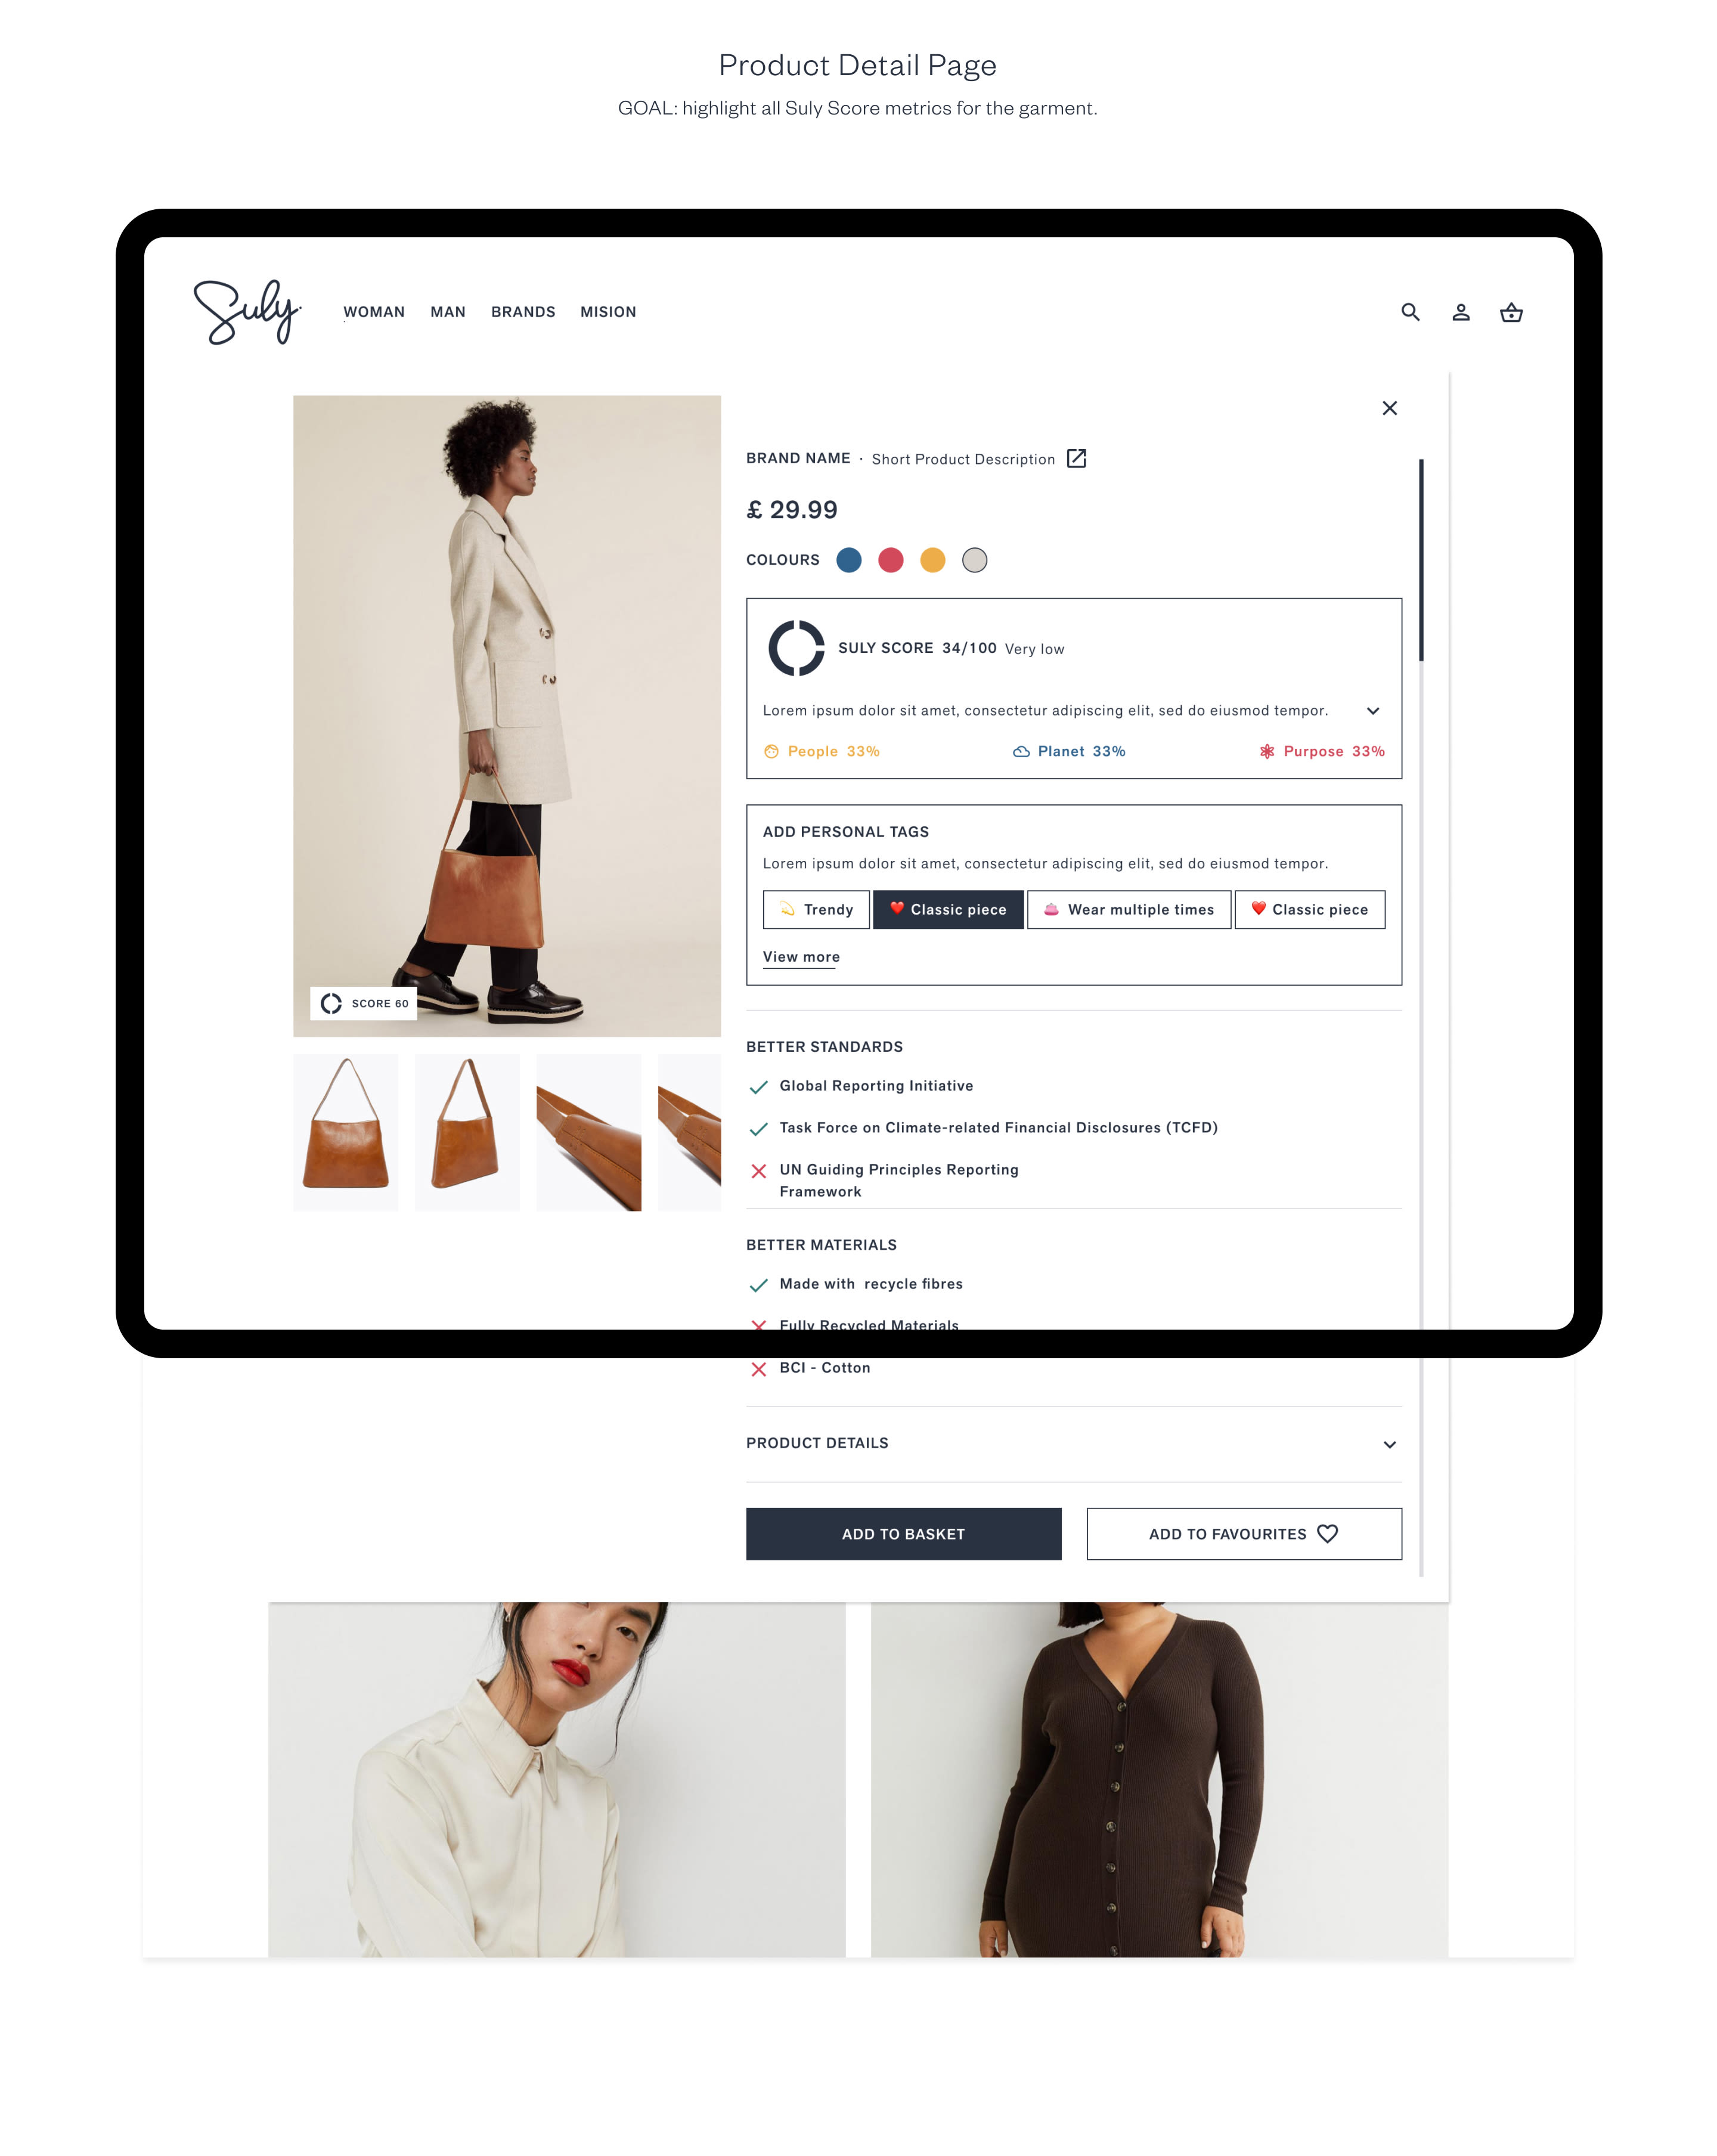
Task: Click the Planet cloud icon
Action: click(x=1021, y=751)
